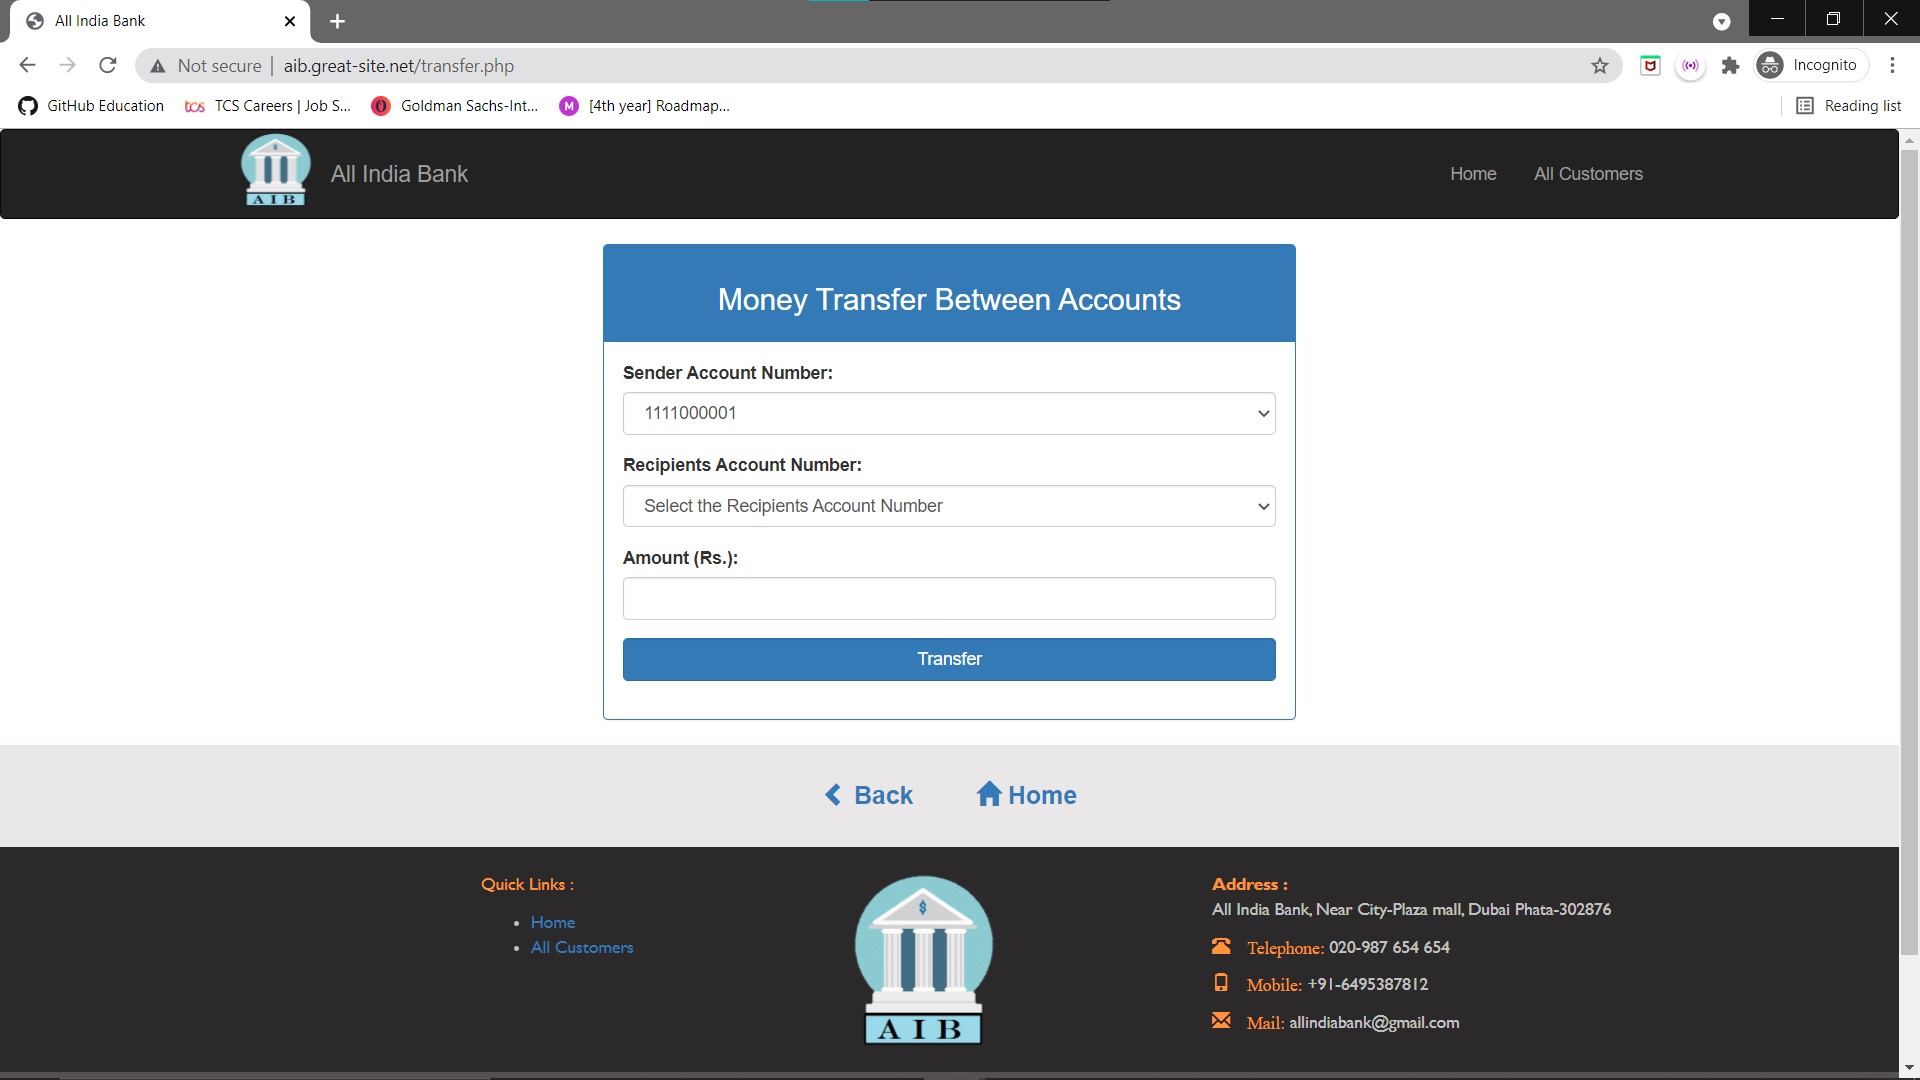Open the Recipients Account Number dropdown
The image size is (1920, 1080).
949,506
